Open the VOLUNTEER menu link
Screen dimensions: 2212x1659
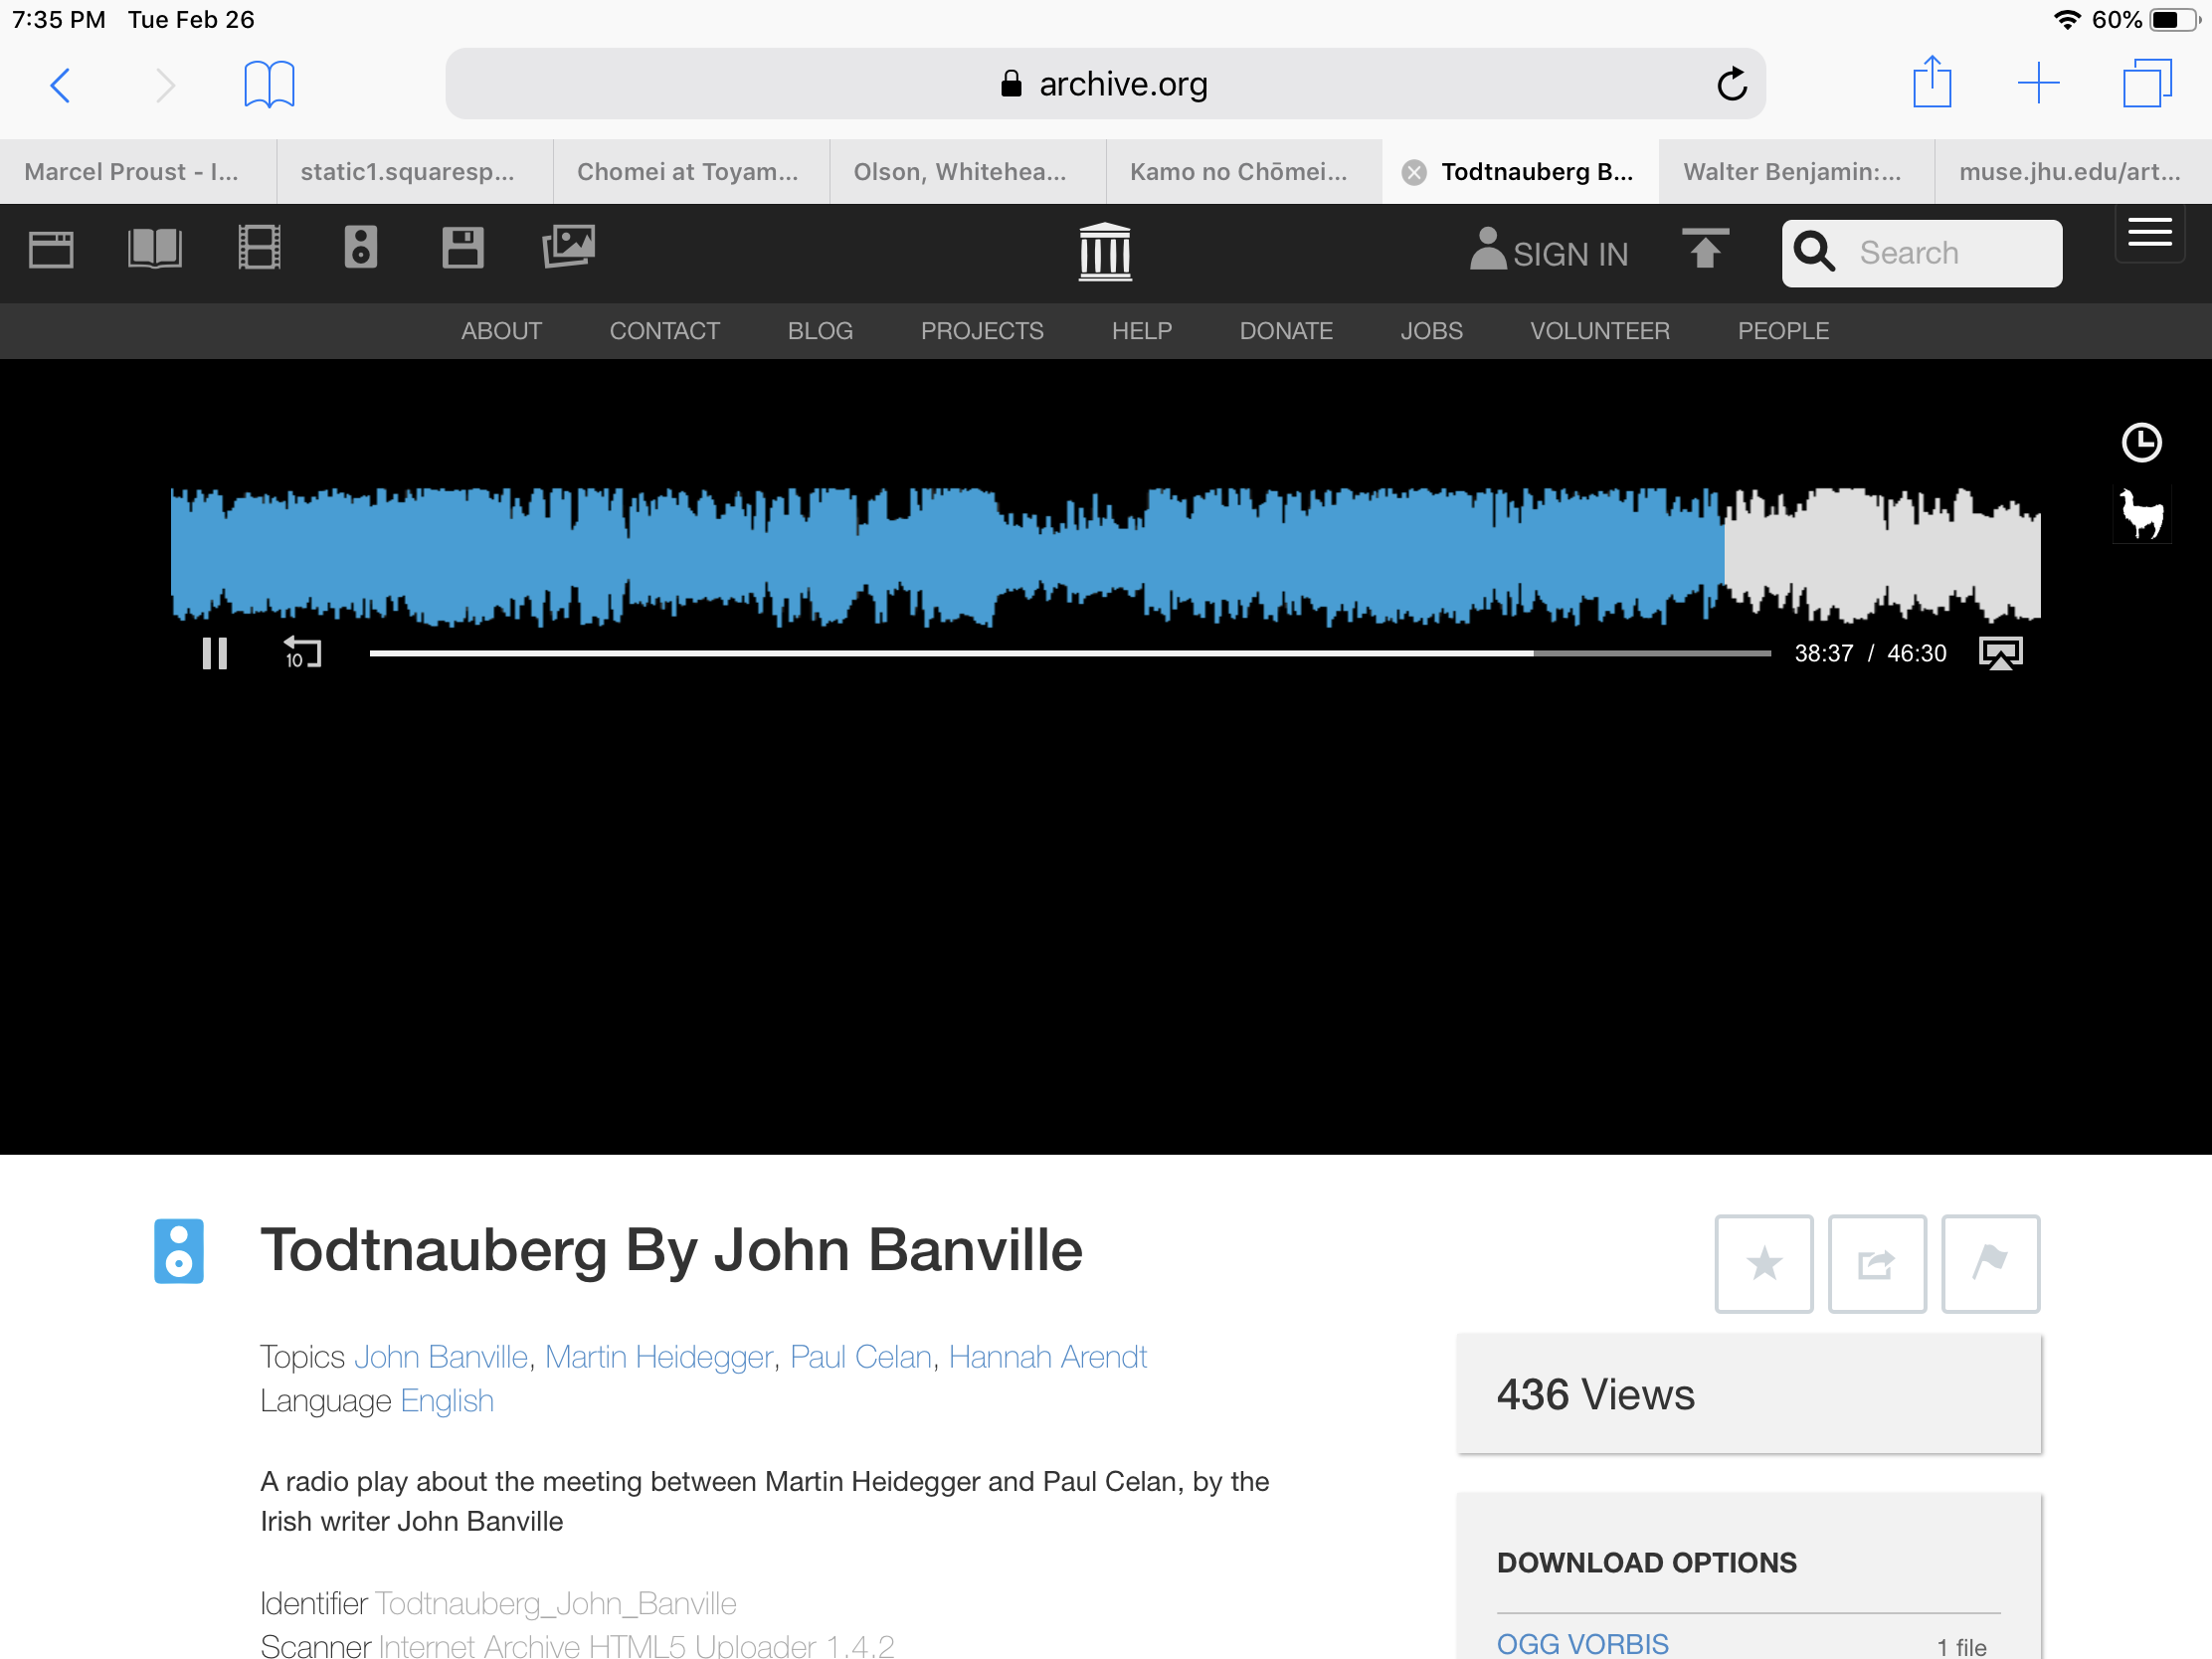click(x=1600, y=331)
